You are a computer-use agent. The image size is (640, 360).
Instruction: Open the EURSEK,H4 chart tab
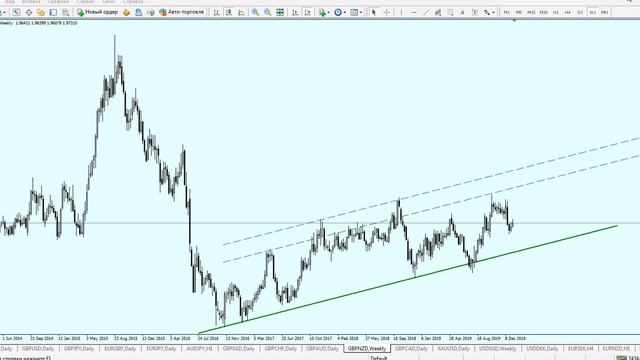tap(580, 349)
